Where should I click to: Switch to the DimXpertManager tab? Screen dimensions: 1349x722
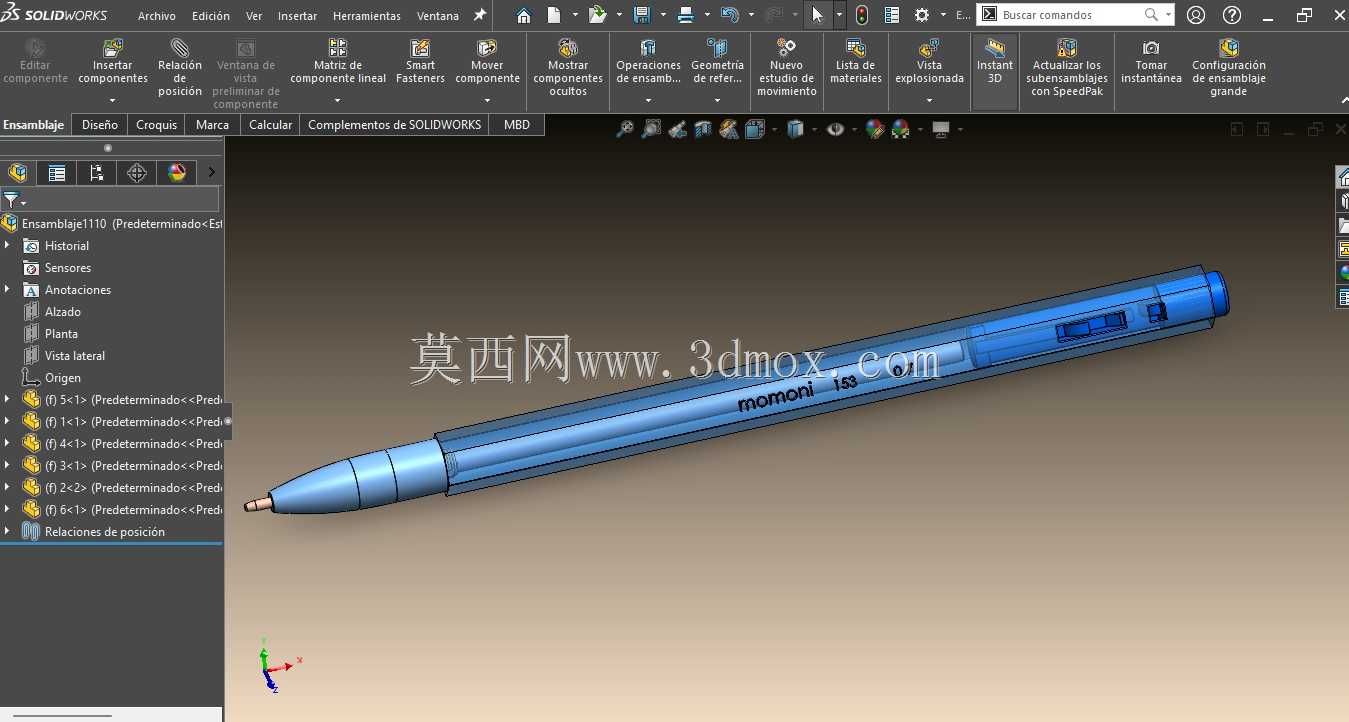click(x=137, y=173)
